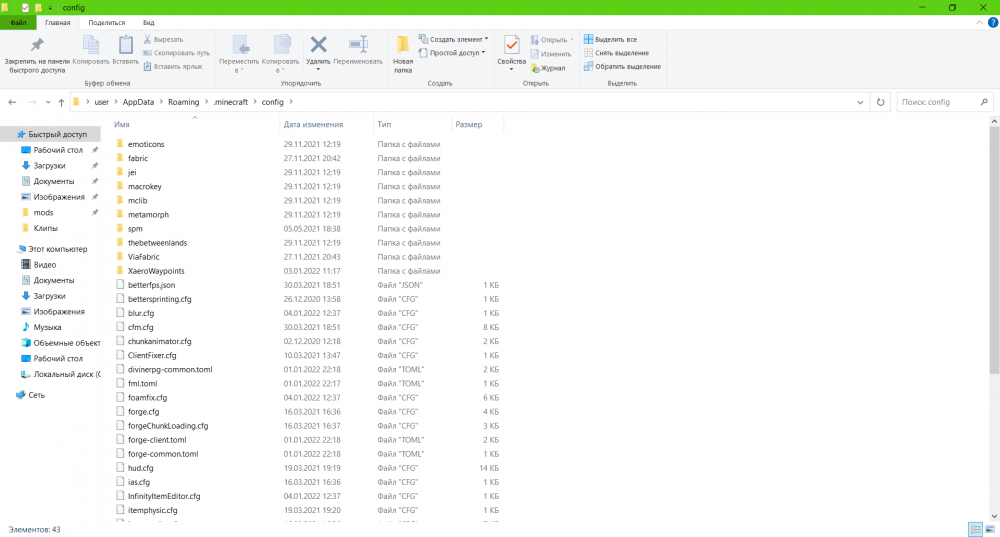This screenshot has height=537, width=1000.
Task: Select the betterfps.json file
Action: pyautogui.click(x=151, y=285)
